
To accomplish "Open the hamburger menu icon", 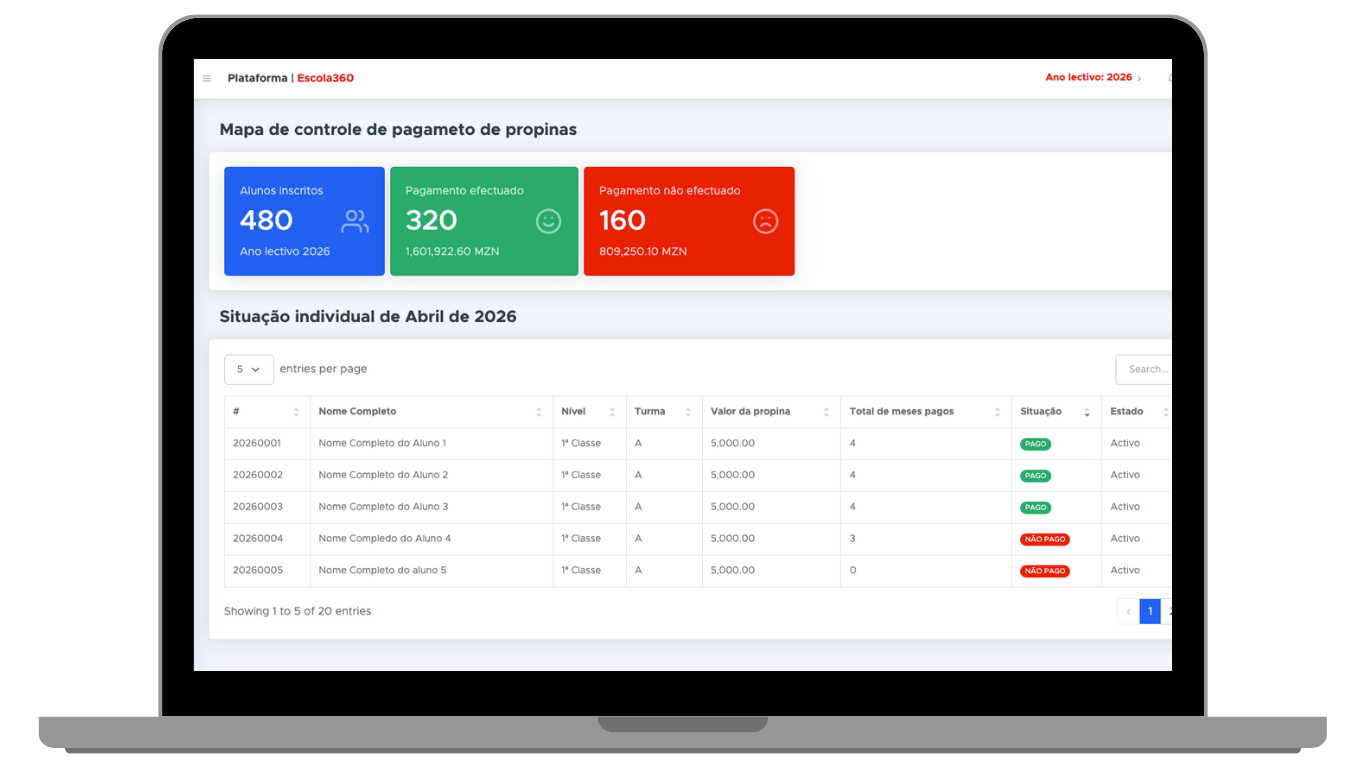I will pyautogui.click(x=207, y=78).
